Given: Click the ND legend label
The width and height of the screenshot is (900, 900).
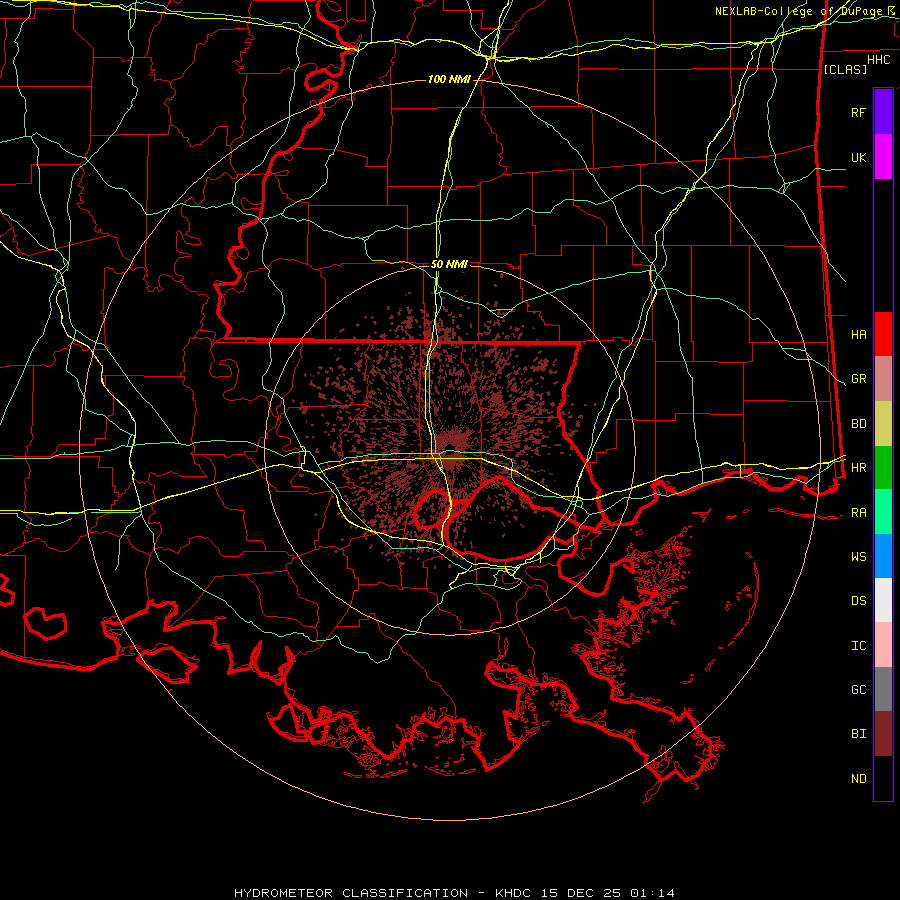Looking at the screenshot, I should tap(858, 779).
